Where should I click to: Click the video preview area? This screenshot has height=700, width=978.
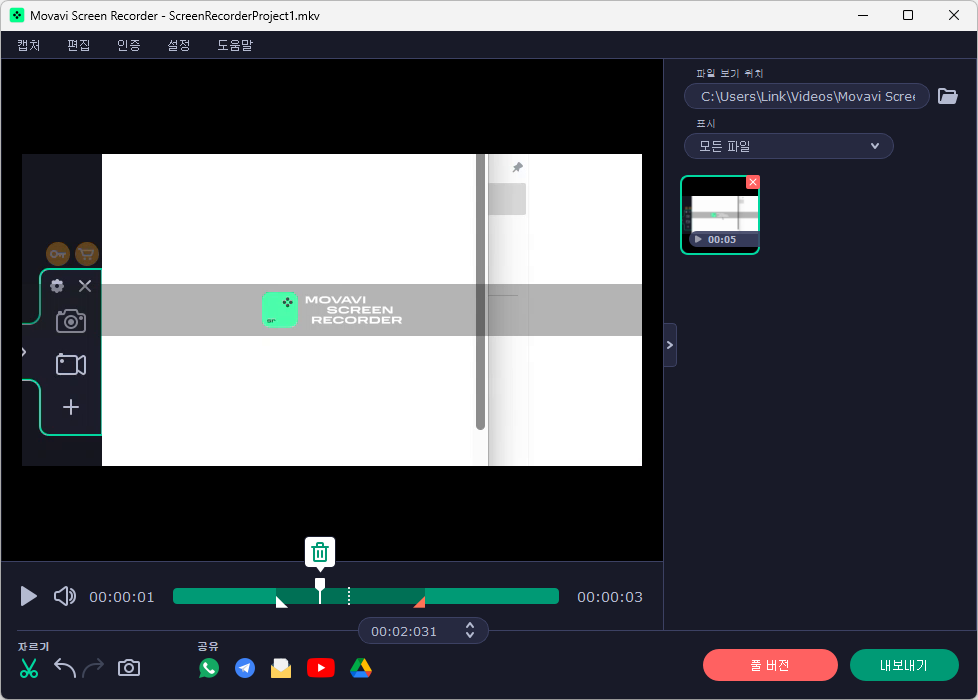pos(332,310)
